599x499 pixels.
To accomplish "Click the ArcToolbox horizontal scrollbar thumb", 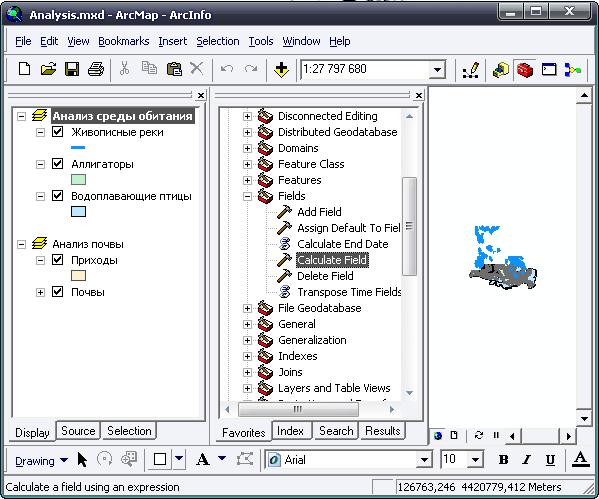I will (298, 410).
